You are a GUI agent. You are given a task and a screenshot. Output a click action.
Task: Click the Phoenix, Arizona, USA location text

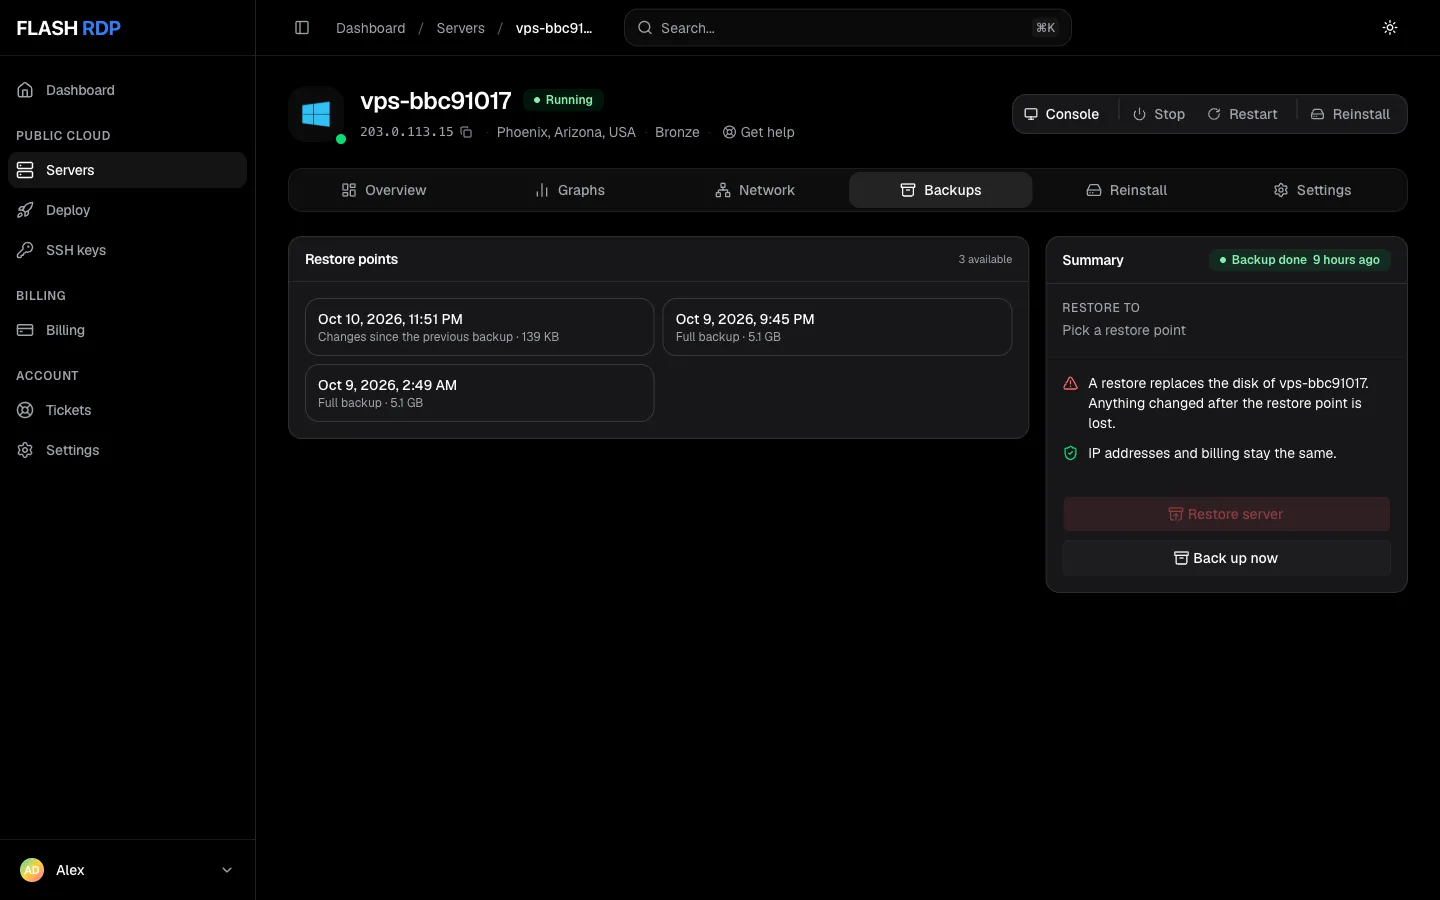click(566, 132)
